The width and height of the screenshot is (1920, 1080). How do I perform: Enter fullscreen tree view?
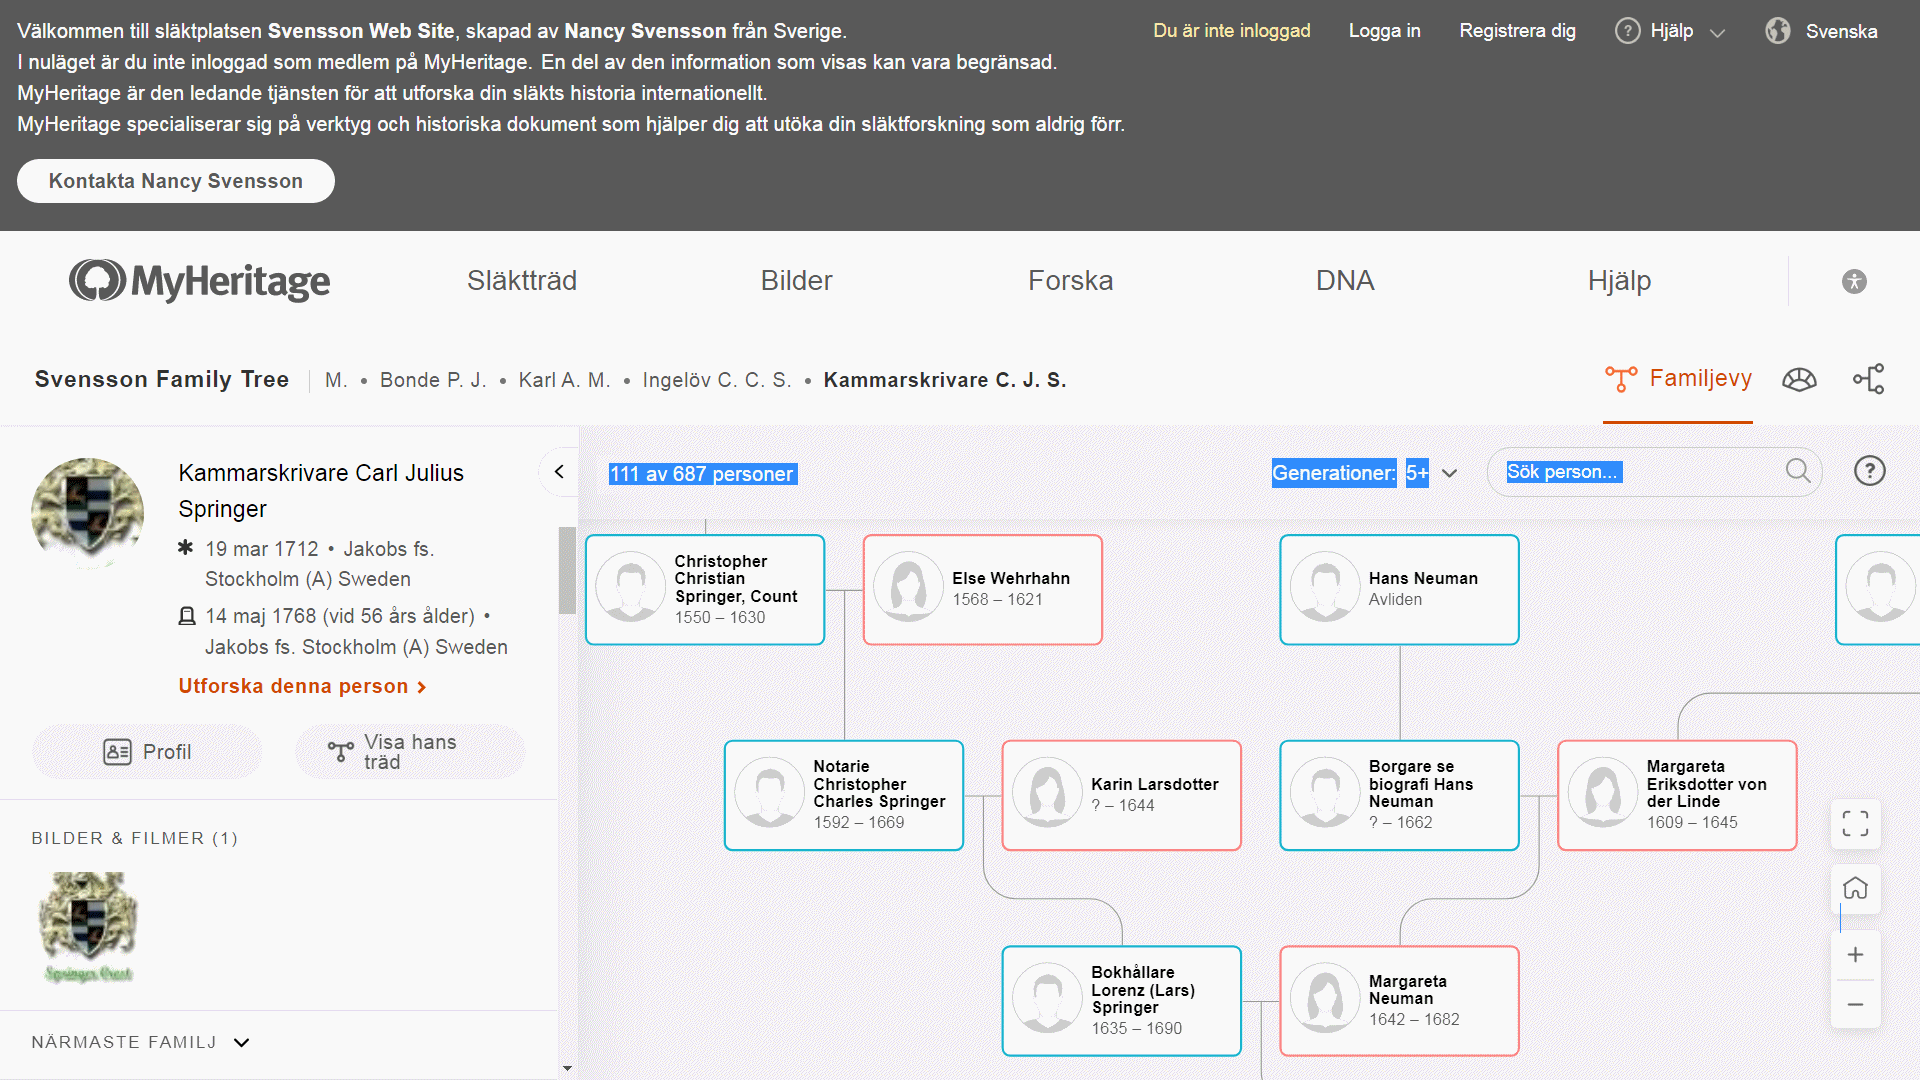tap(1855, 824)
